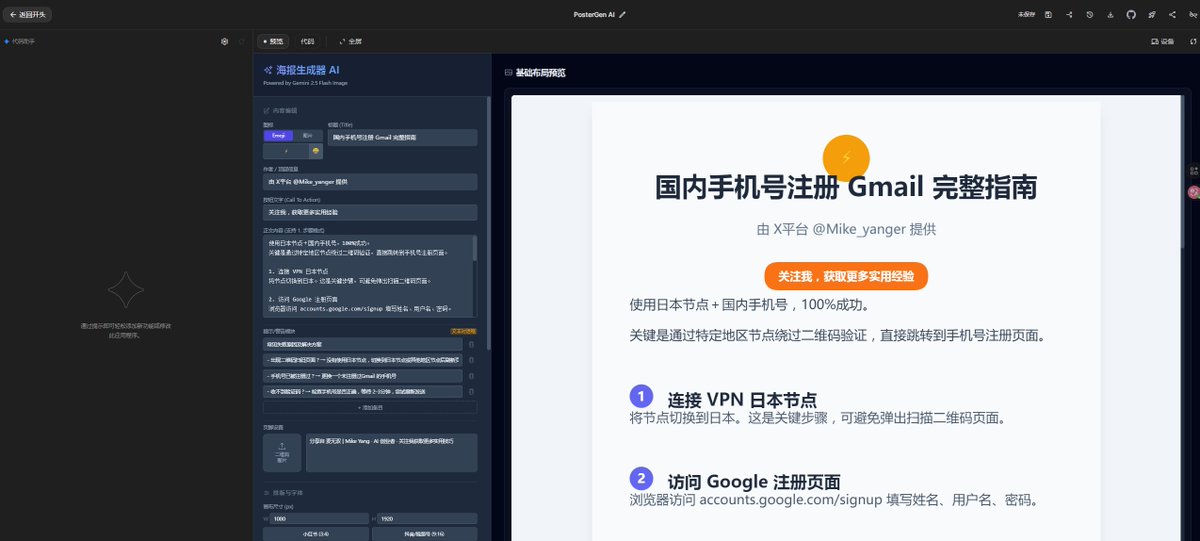Select the 图片 icon-type option

pos(307,135)
